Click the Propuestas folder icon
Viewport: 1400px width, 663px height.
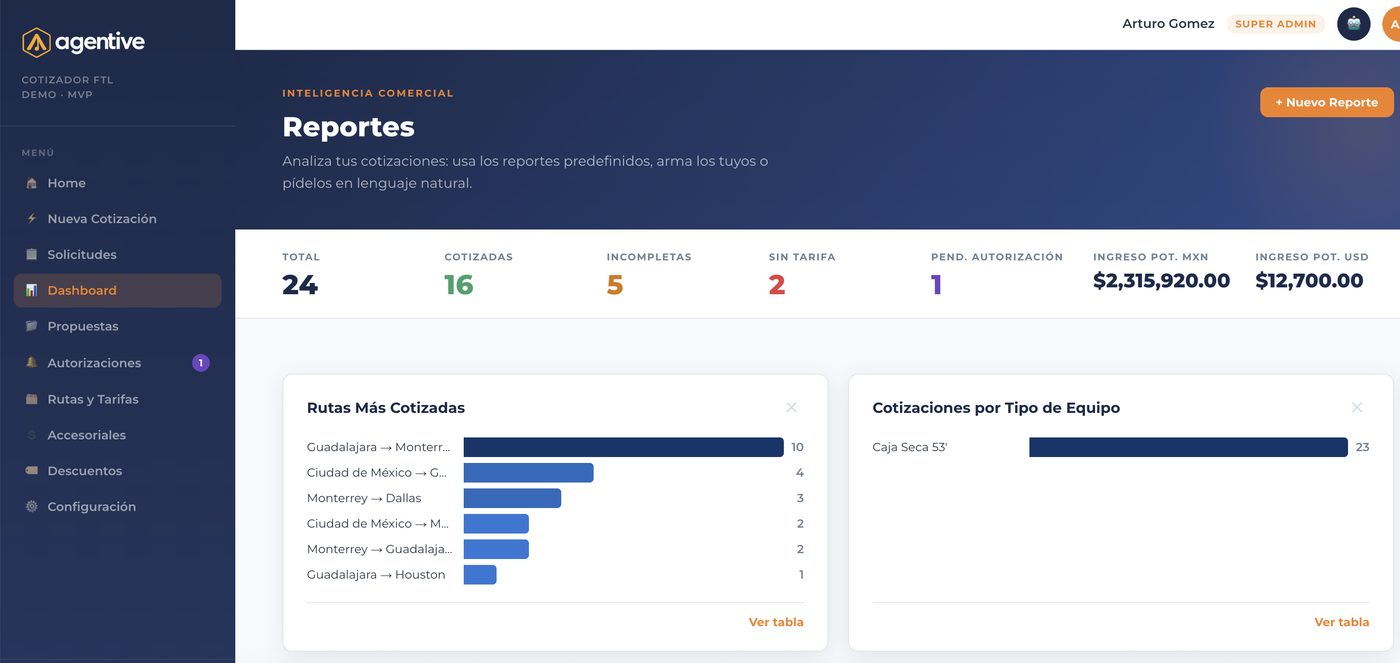(x=31, y=326)
